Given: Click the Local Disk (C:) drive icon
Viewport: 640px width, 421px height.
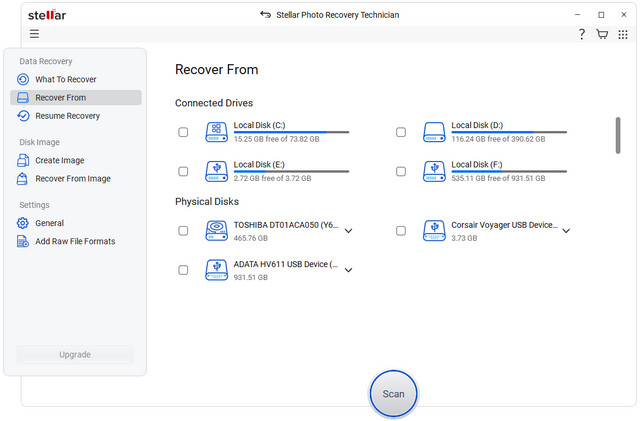Looking at the screenshot, I should (216, 131).
